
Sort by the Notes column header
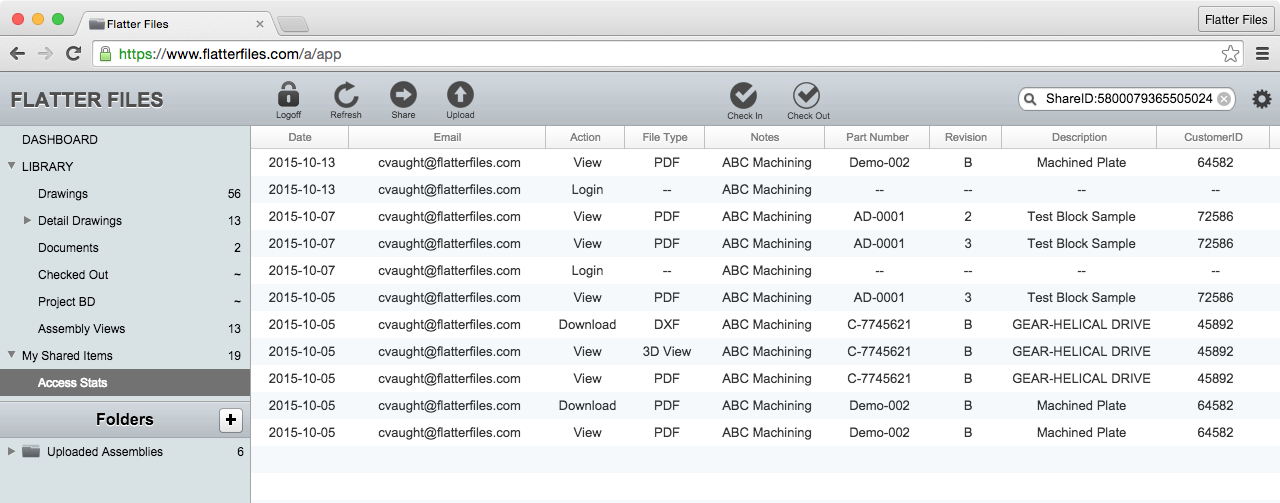pos(765,137)
